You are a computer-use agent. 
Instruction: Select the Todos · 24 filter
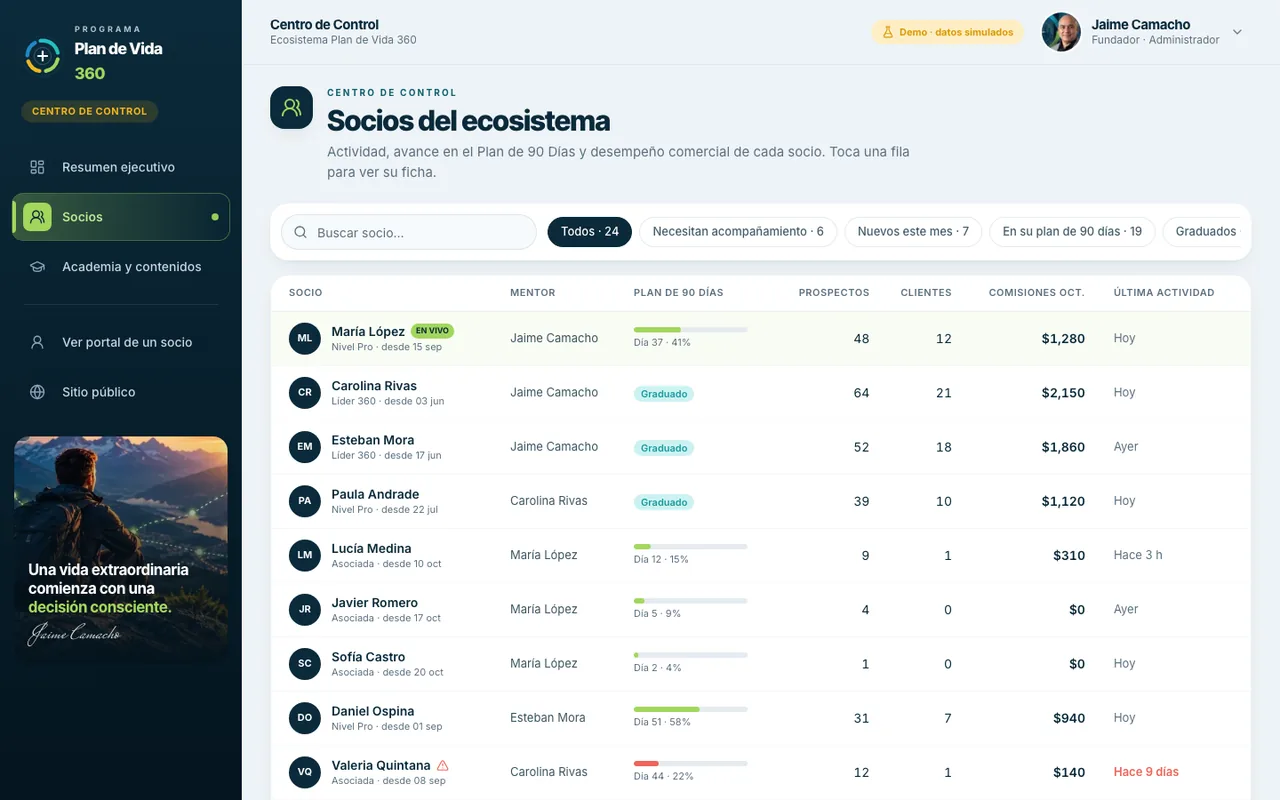590,232
